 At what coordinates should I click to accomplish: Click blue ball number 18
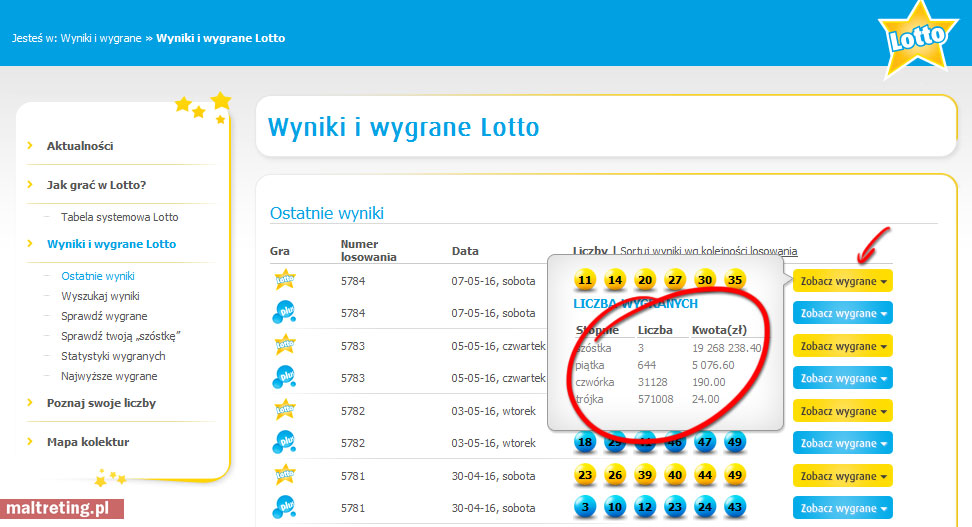585,442
